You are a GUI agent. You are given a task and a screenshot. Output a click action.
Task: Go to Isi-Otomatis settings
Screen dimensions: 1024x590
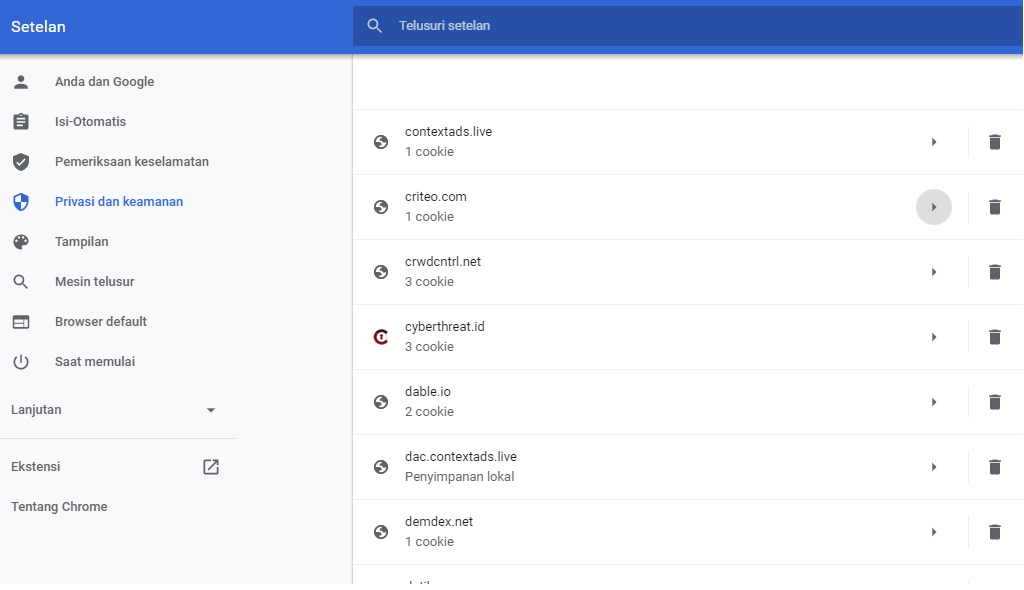click(x=90, y=122)
